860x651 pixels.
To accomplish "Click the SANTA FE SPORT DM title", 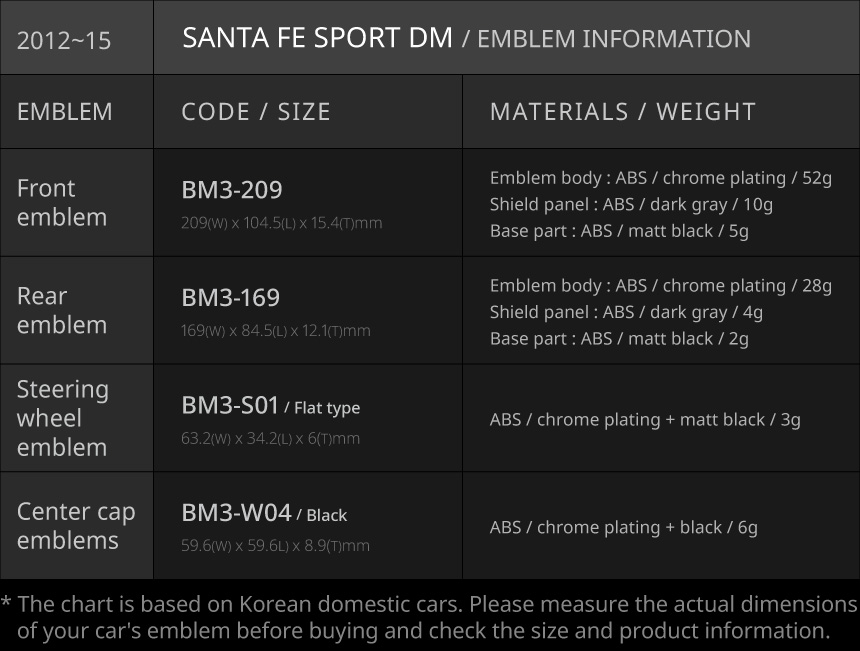I will (x=317, y=39).
